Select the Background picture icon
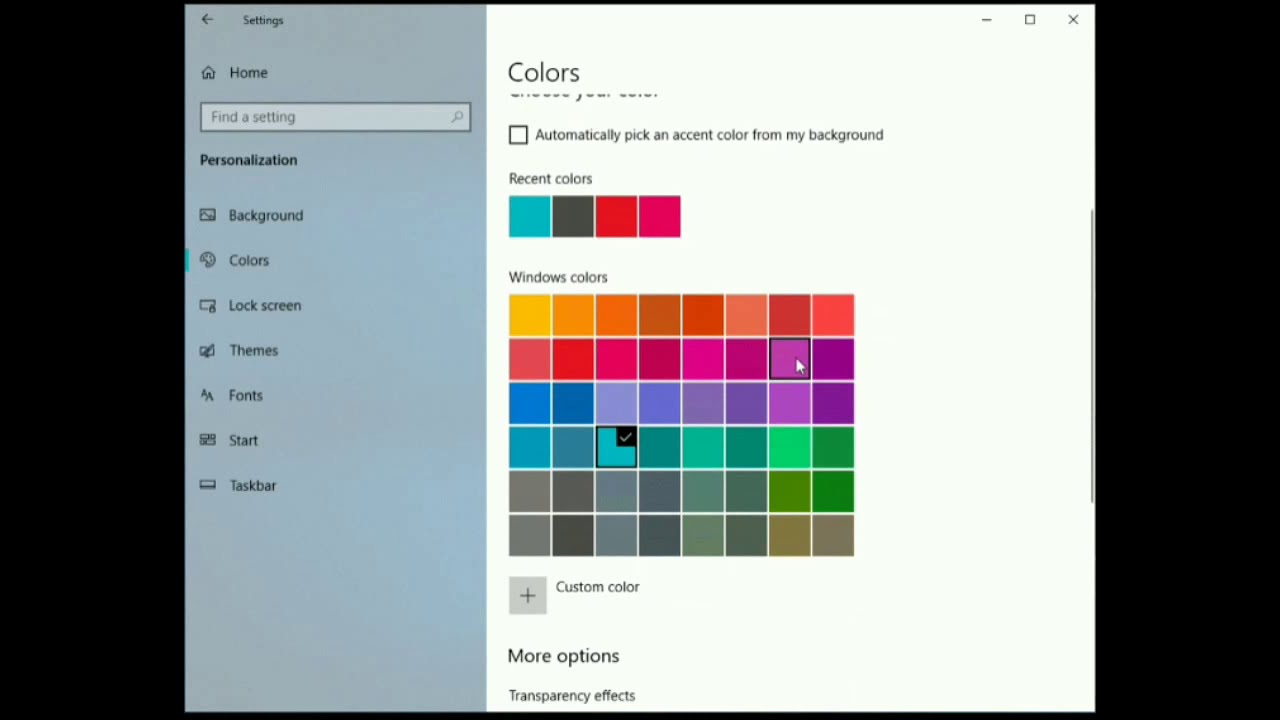This screenshot has height=720, width=1280. (208, 215)
